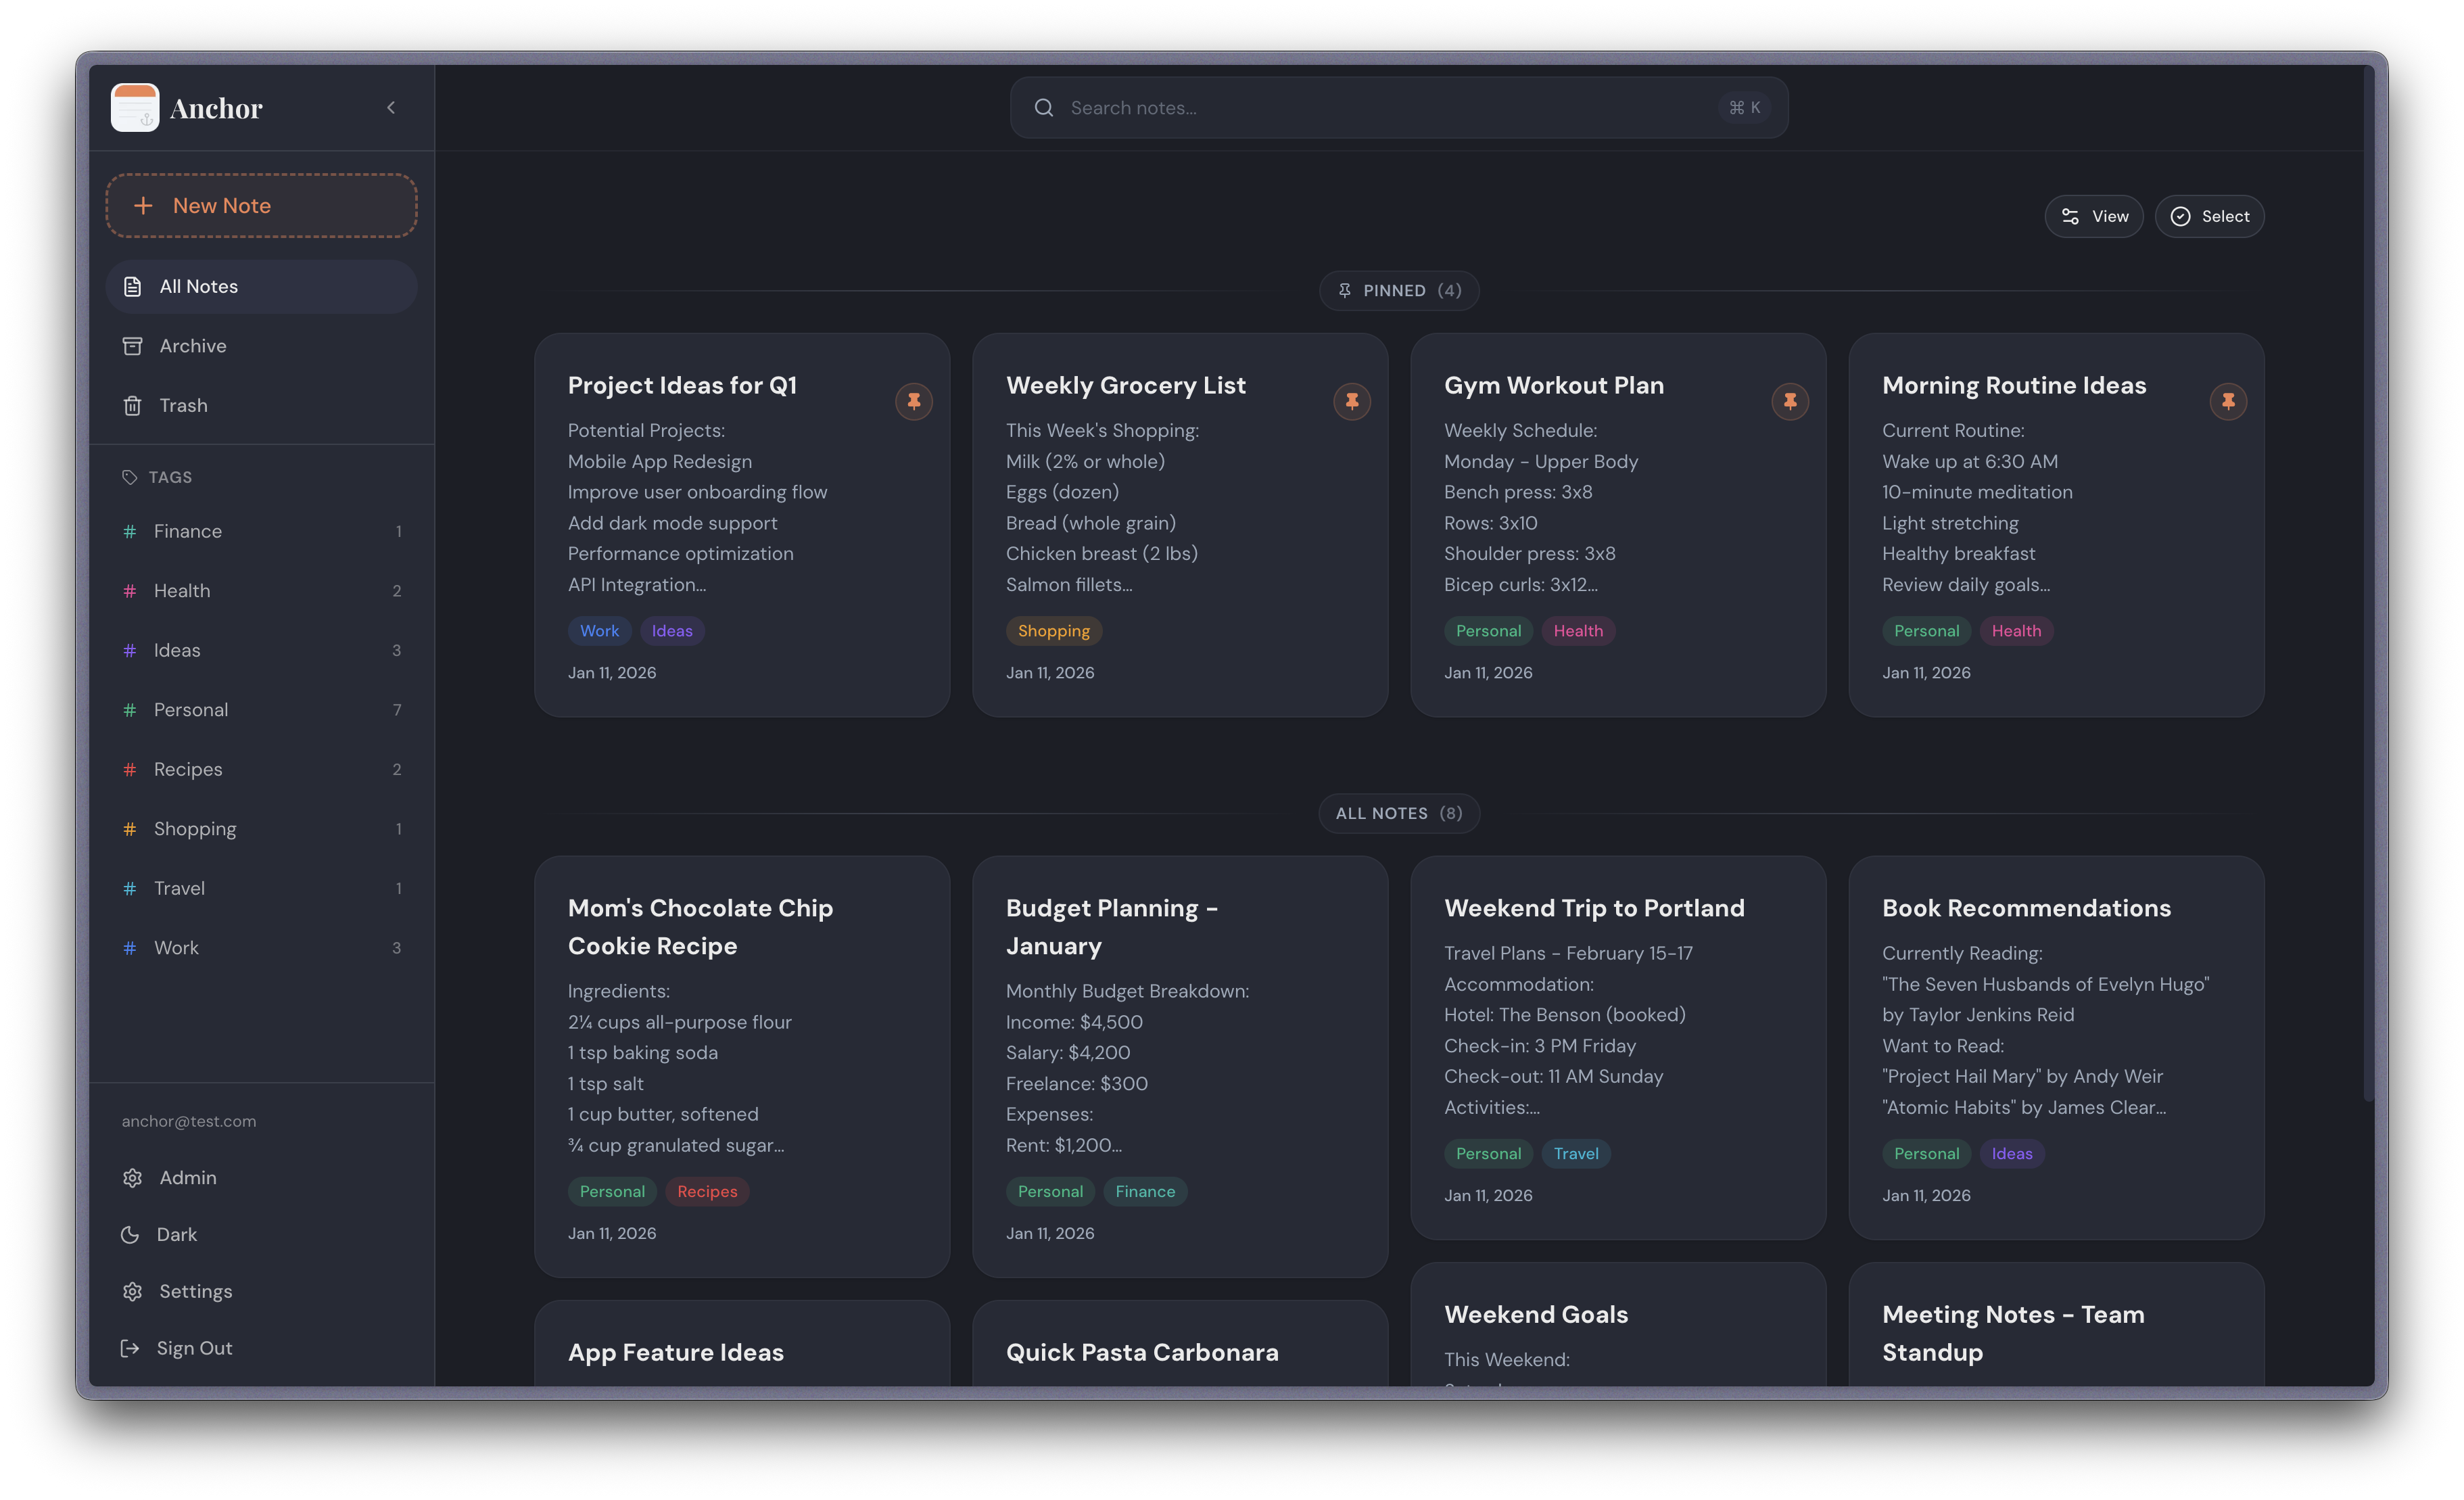Enable Select mode with Select button
The height and width of the screenshot is (1500, 2464).
(2209, 215)
